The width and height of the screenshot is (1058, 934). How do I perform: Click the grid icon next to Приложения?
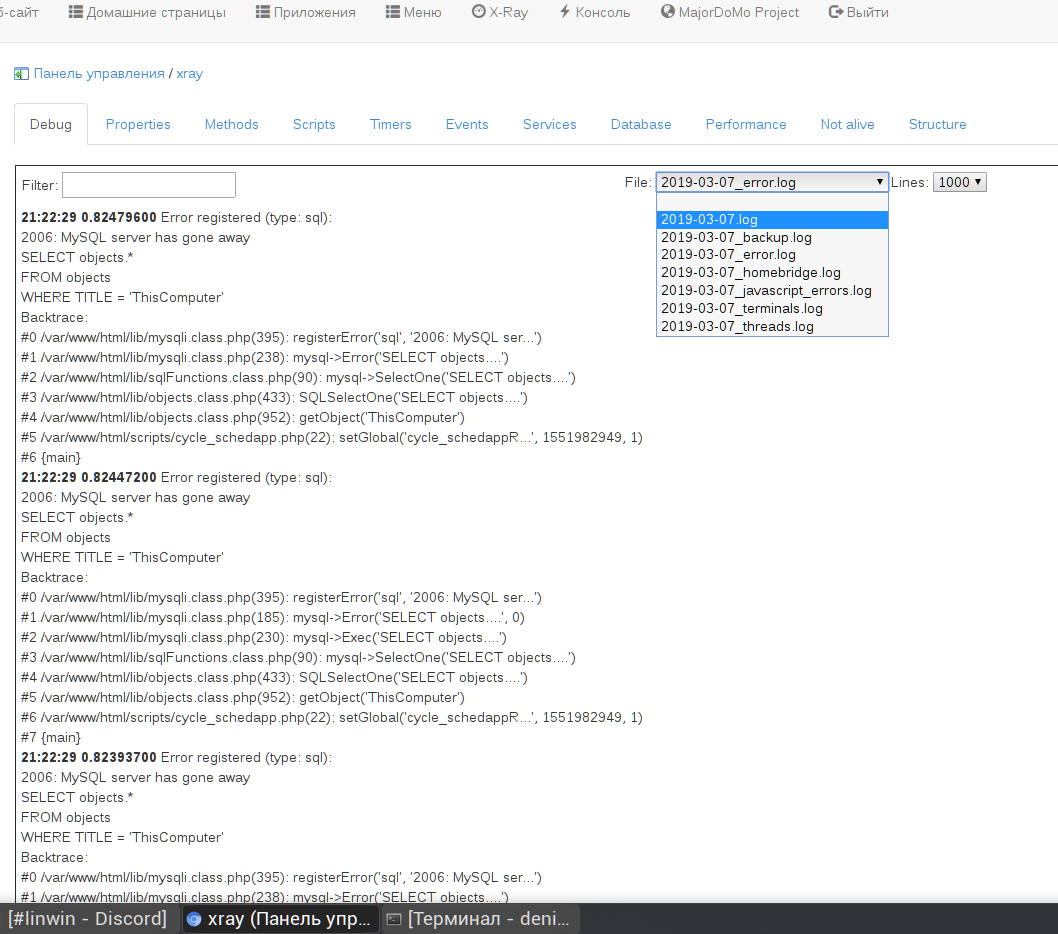click(263, 13)
